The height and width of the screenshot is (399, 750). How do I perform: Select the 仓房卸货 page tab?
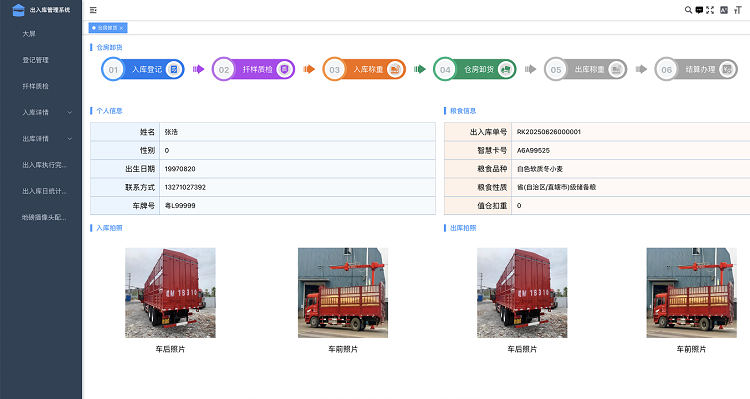click(x=108, y=28)
